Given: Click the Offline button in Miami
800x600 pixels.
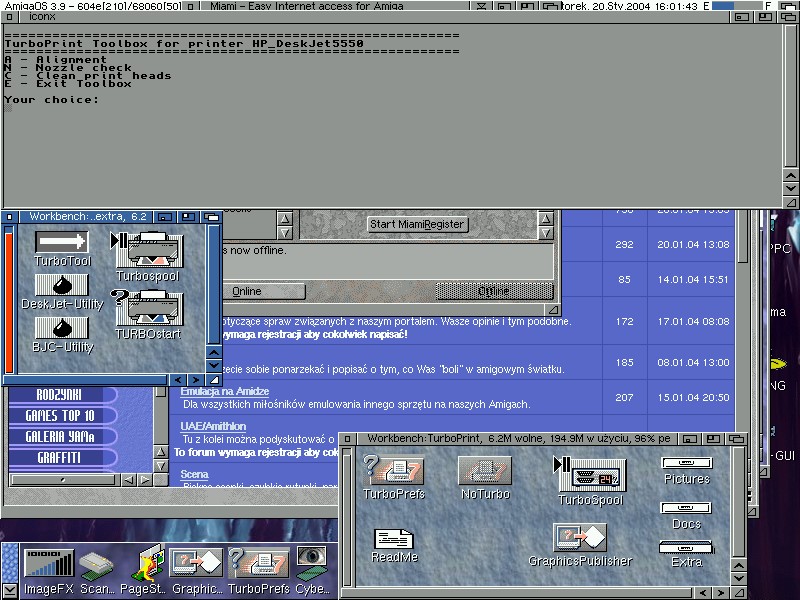Looking at the screenshot, I should coord(494,291).
